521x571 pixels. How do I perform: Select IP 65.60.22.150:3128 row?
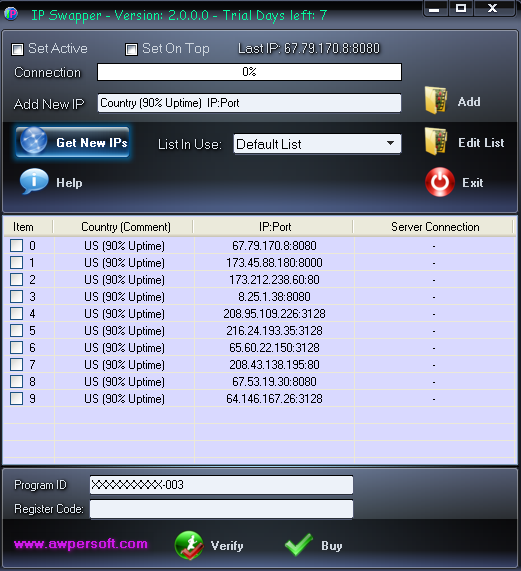click(x=274, y=347)
